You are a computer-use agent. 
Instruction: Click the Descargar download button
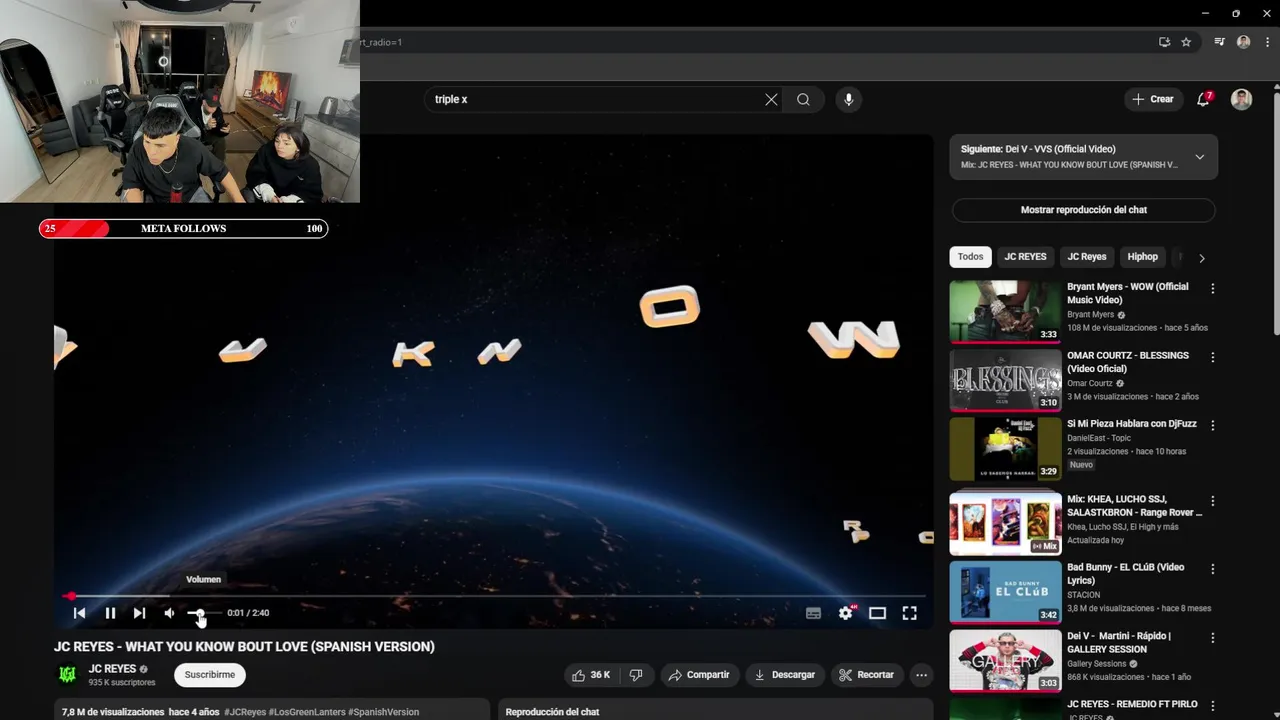[x=785, y=675]
